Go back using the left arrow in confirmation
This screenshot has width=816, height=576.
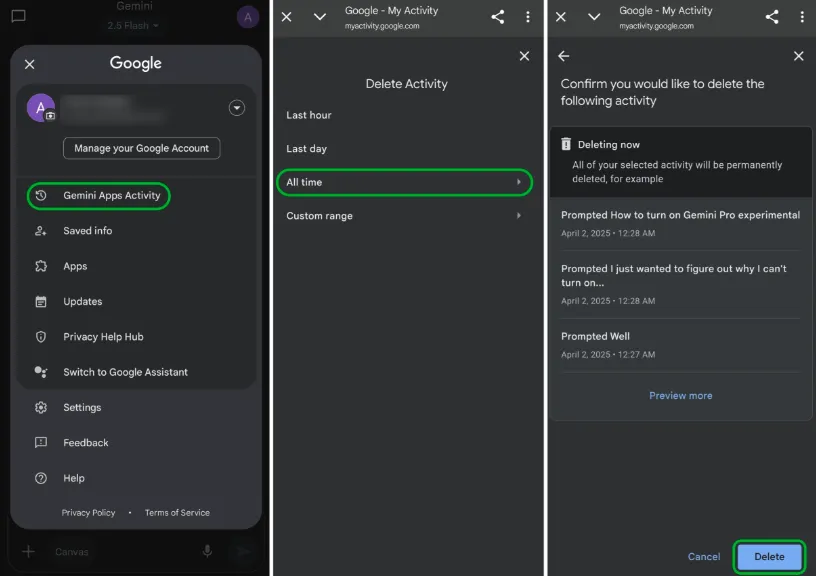[564, 56]
